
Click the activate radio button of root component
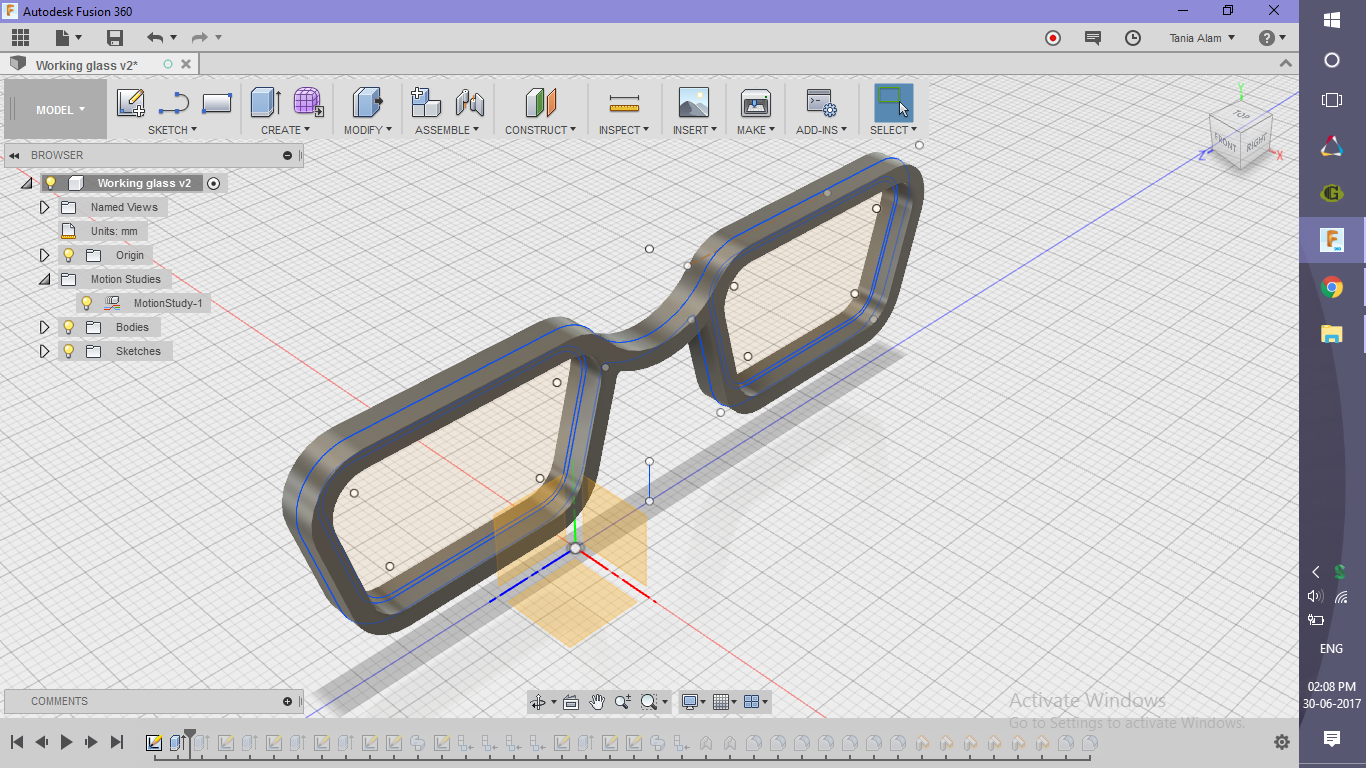(213, 183)
